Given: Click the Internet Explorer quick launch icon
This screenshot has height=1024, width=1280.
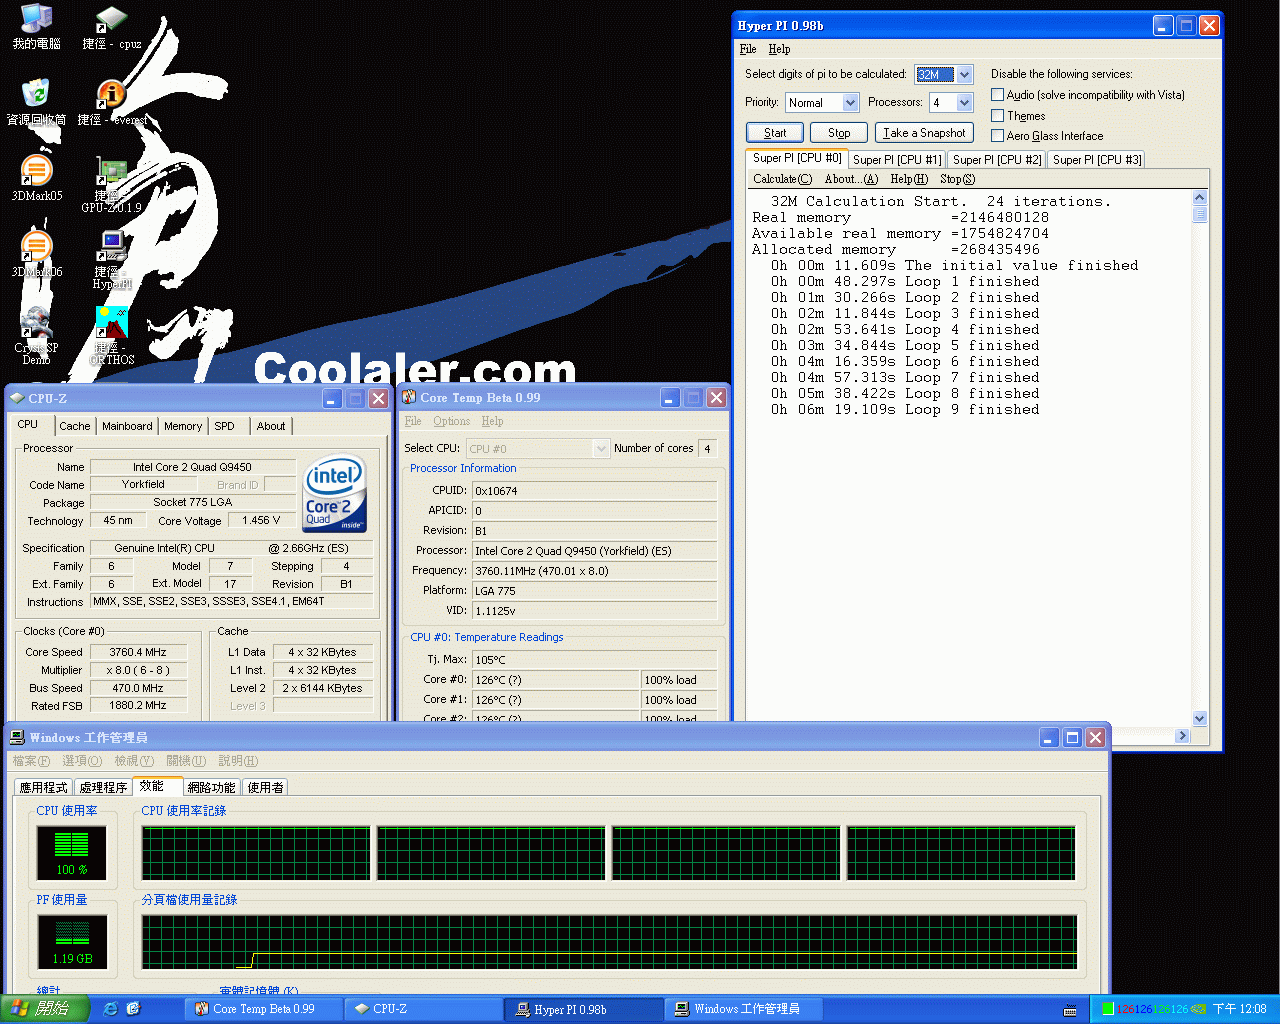Looking at the screenshot, I should tap(110, 1009).
